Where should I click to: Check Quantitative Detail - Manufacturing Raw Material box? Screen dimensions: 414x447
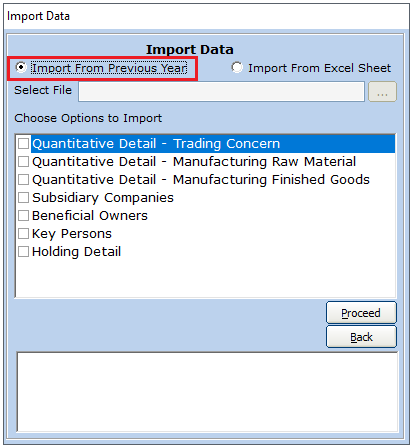(x=23, y=162)
